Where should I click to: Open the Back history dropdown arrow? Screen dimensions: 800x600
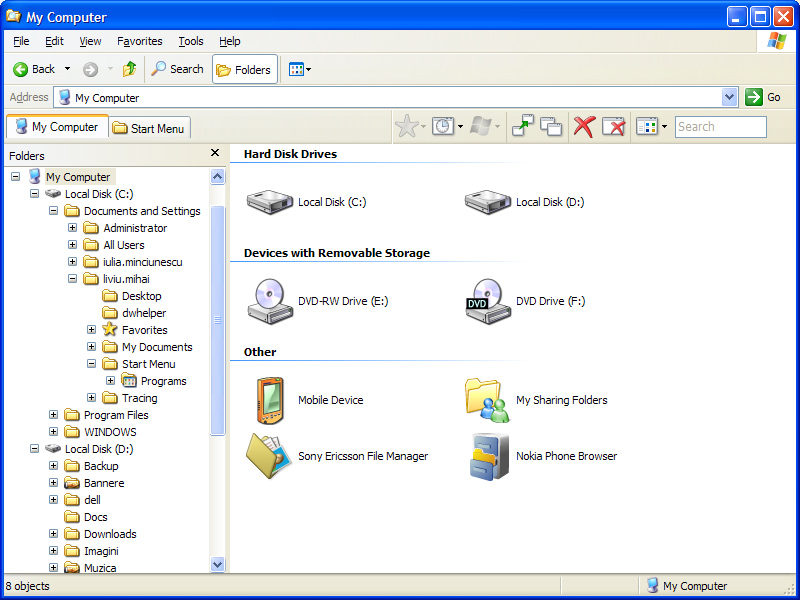pyautogui.click(x=67, y=69)
